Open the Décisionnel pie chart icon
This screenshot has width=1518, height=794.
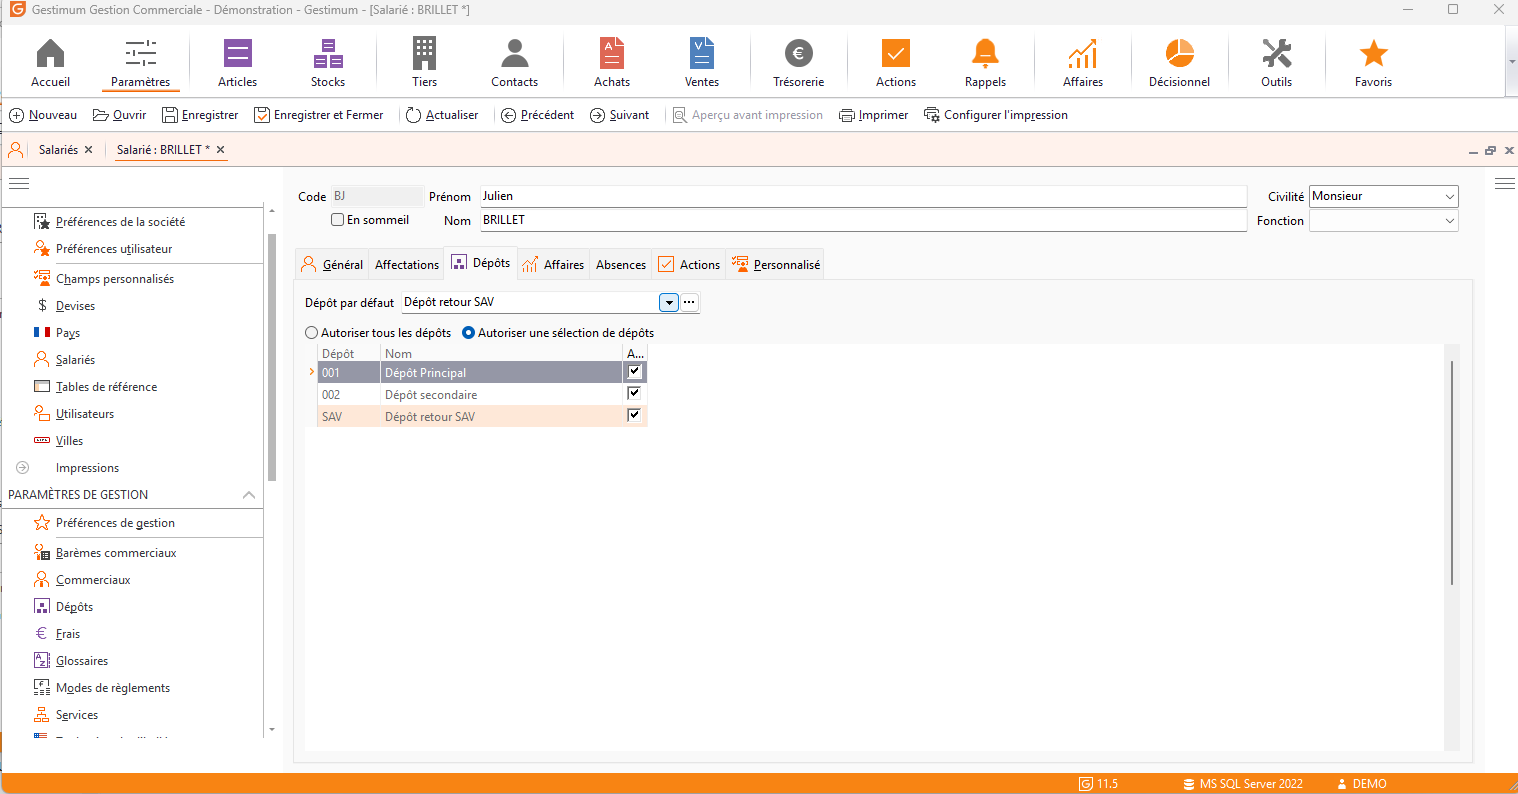1180,62
